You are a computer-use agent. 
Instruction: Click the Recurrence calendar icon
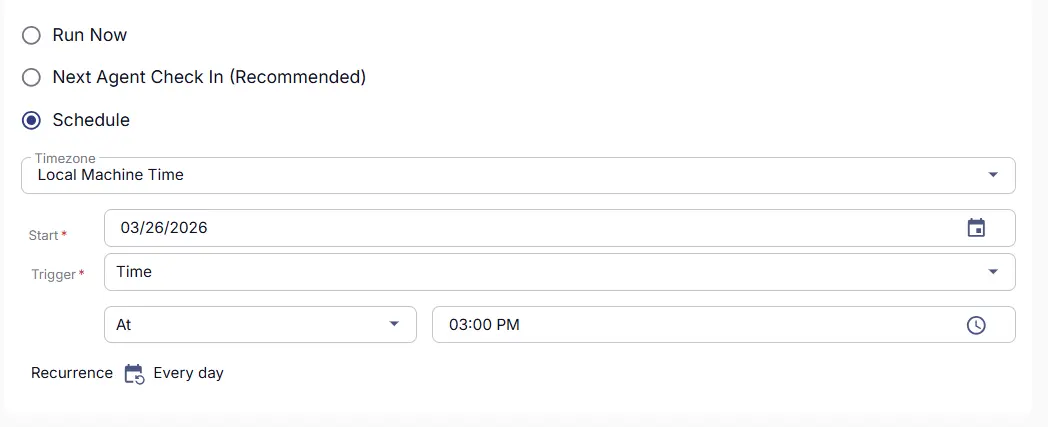[x=134, y=374]
